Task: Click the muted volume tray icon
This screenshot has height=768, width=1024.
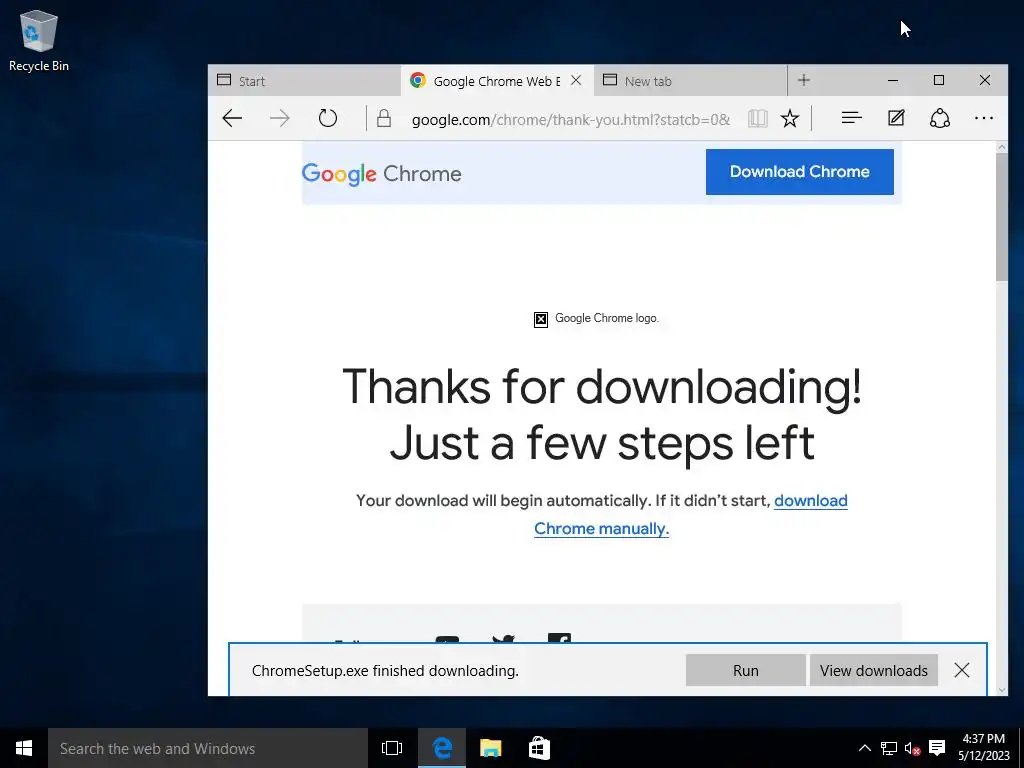Action: pyautogui.click(x=912, y=748)
